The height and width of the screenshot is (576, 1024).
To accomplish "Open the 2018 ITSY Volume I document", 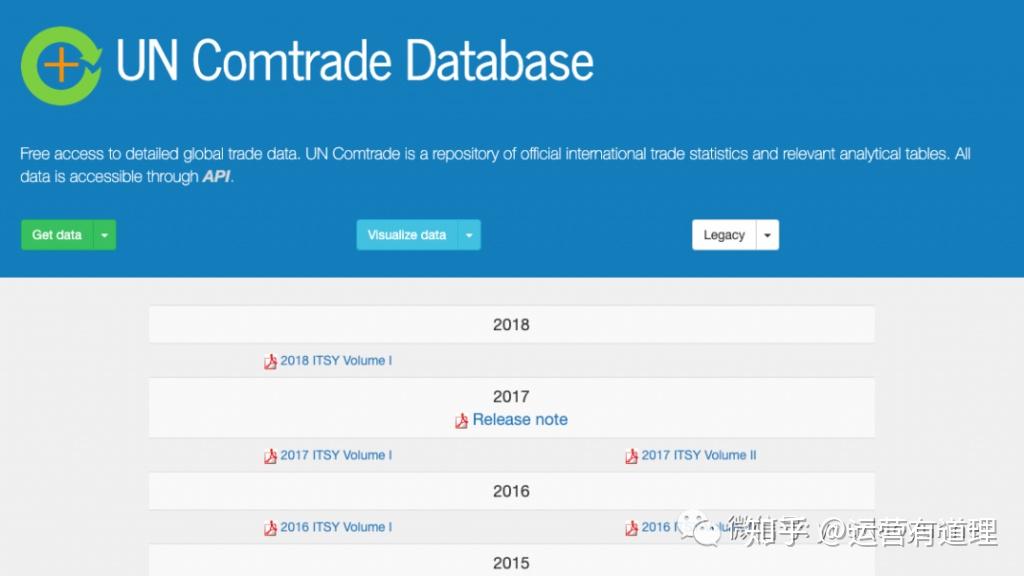I will [334, 360].
